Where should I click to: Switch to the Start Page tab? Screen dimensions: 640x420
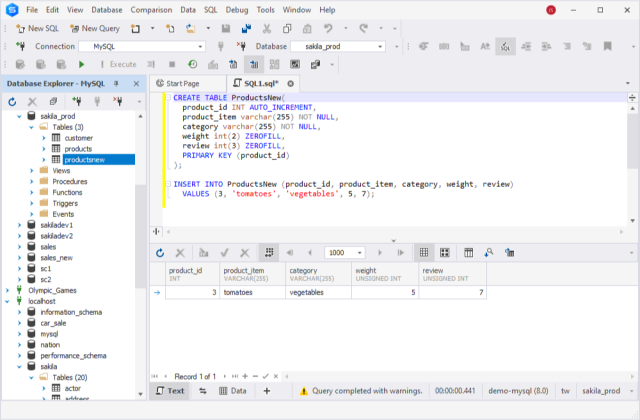coord(178,84)
